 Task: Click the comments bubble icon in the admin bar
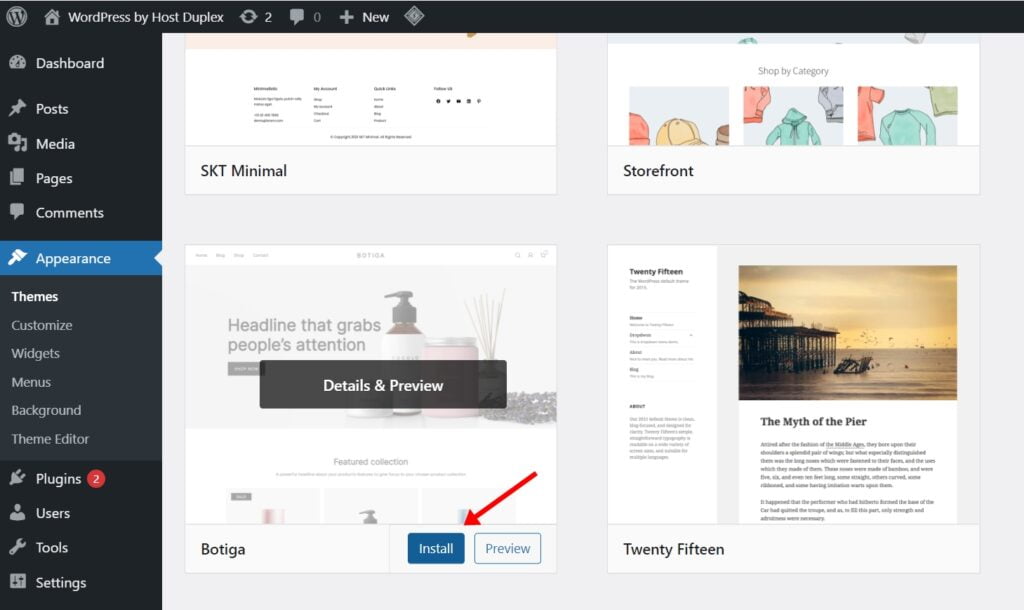(294, 15)
